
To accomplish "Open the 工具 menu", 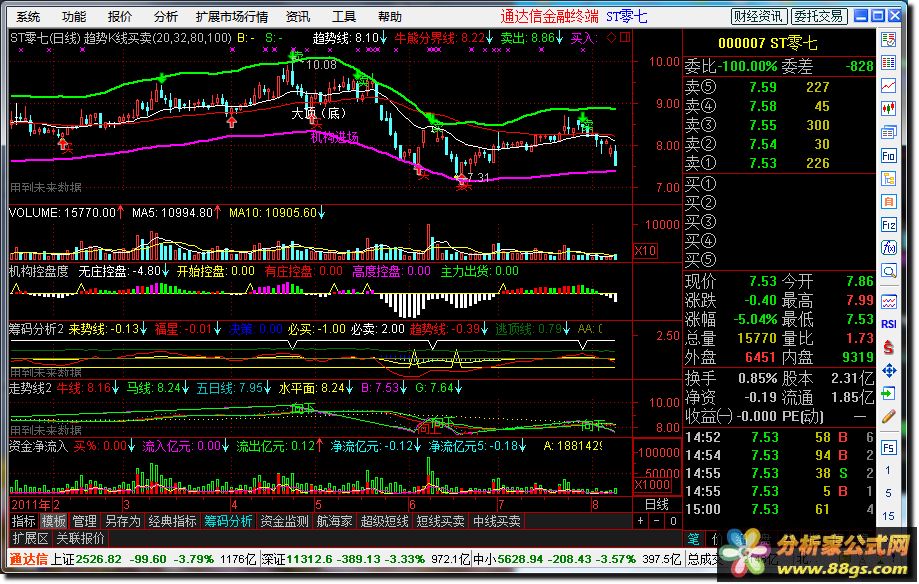I will point(343,16).
